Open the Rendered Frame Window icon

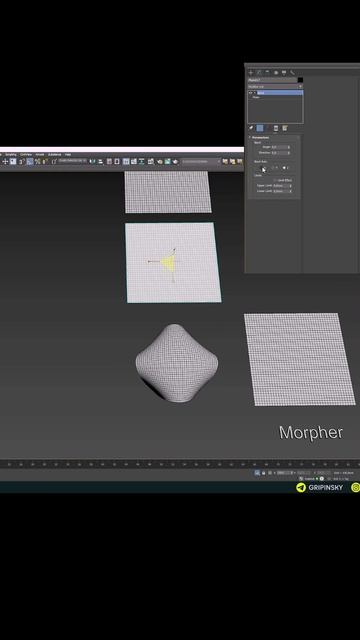(167, 161)
